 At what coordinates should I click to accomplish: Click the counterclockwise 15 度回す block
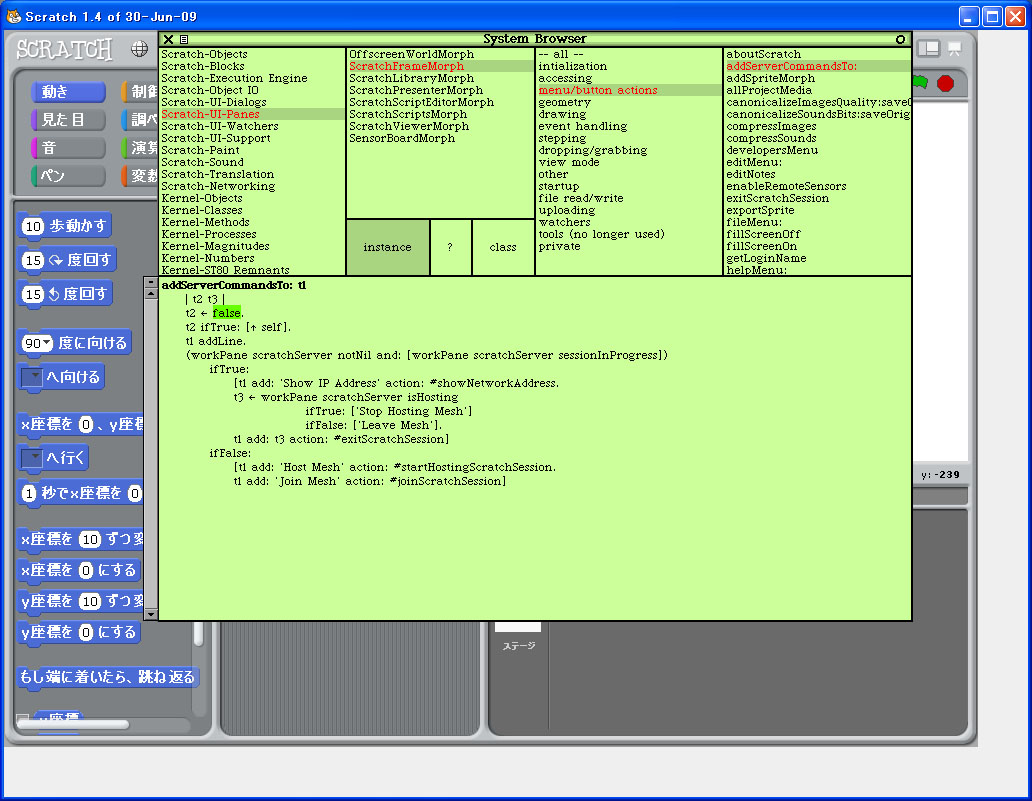[x=65, y=294]
